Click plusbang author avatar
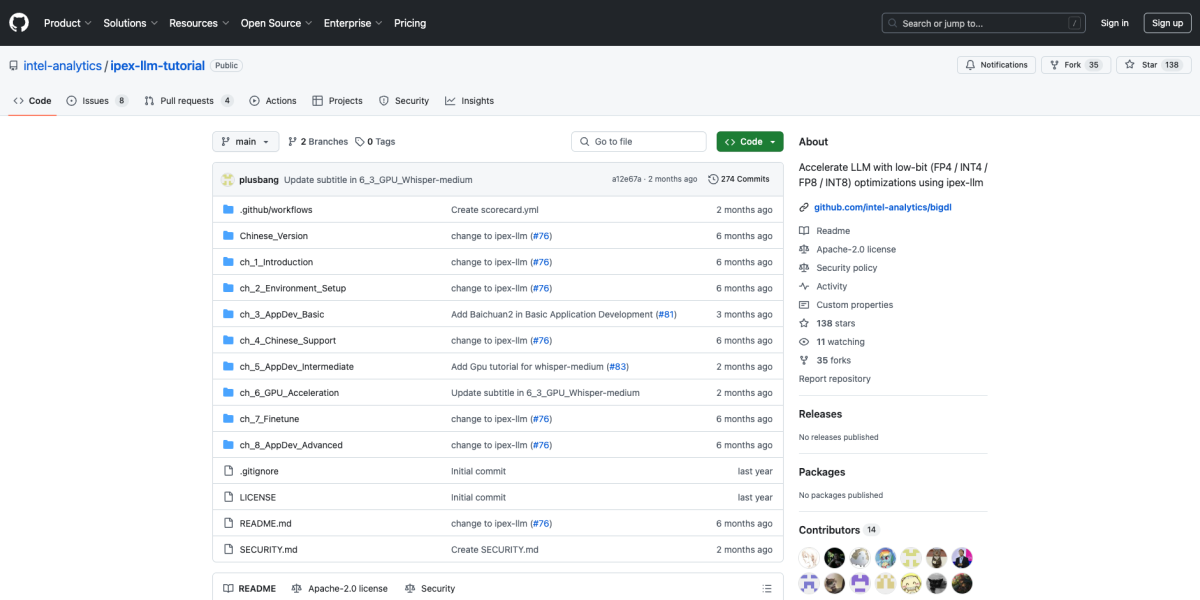The height and width of the screenshot is (600, 1200). tap(228, 180)
